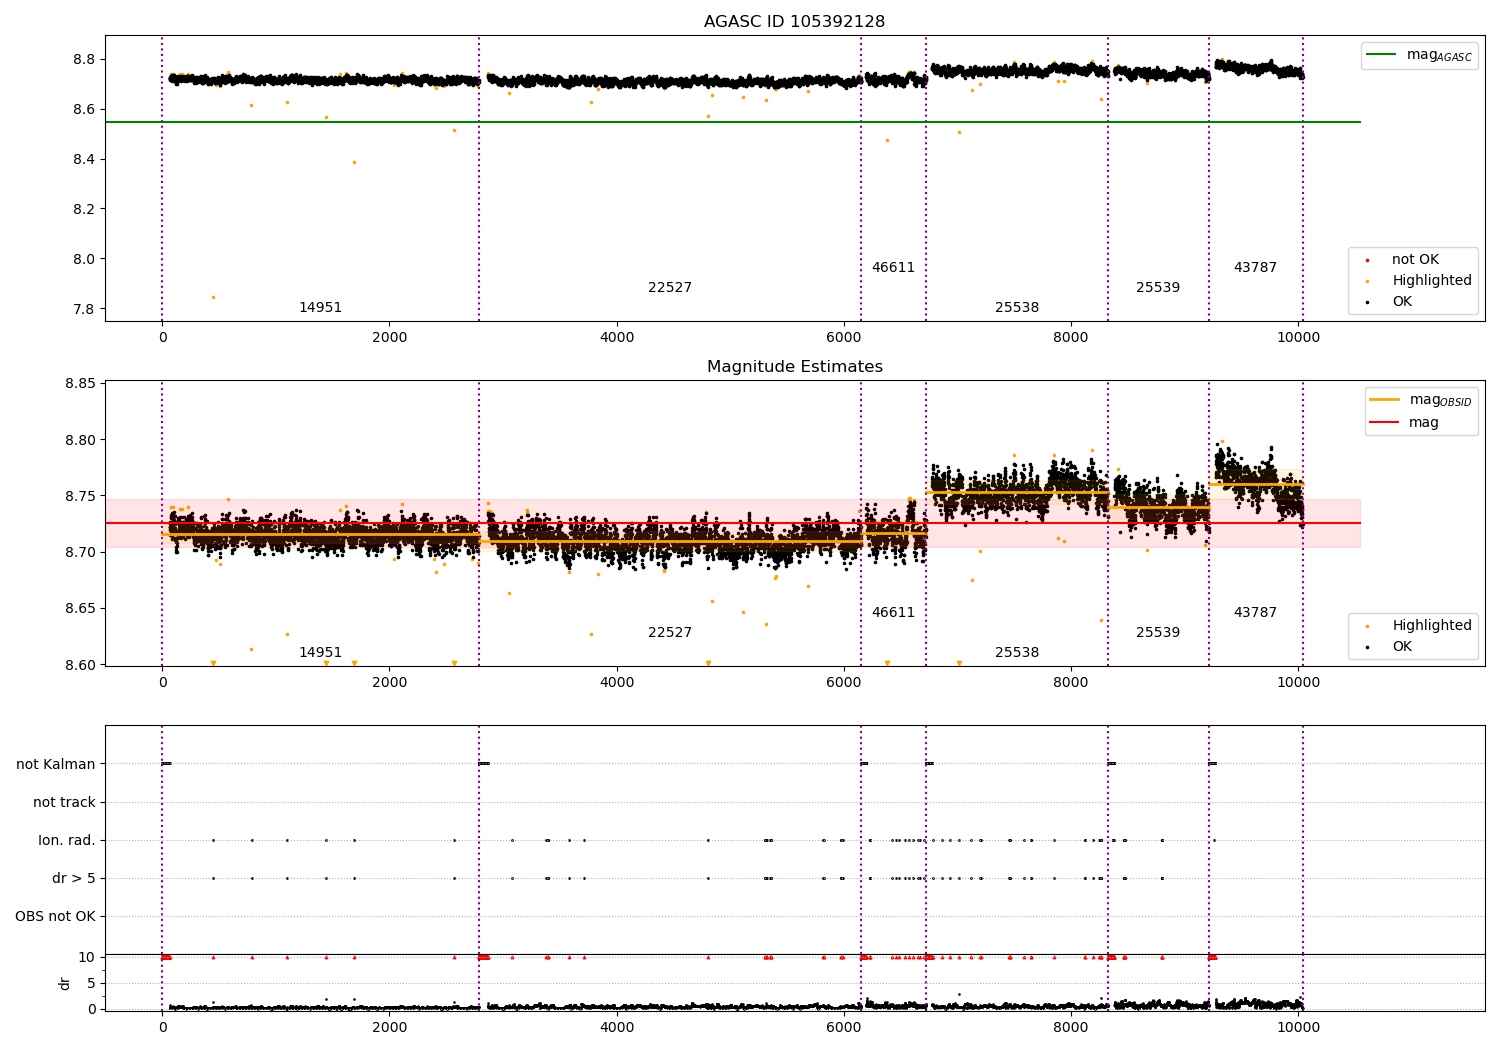Click obsid label 25538 in the AGASC plot

pyautogui.click(x=1017, y=308)
